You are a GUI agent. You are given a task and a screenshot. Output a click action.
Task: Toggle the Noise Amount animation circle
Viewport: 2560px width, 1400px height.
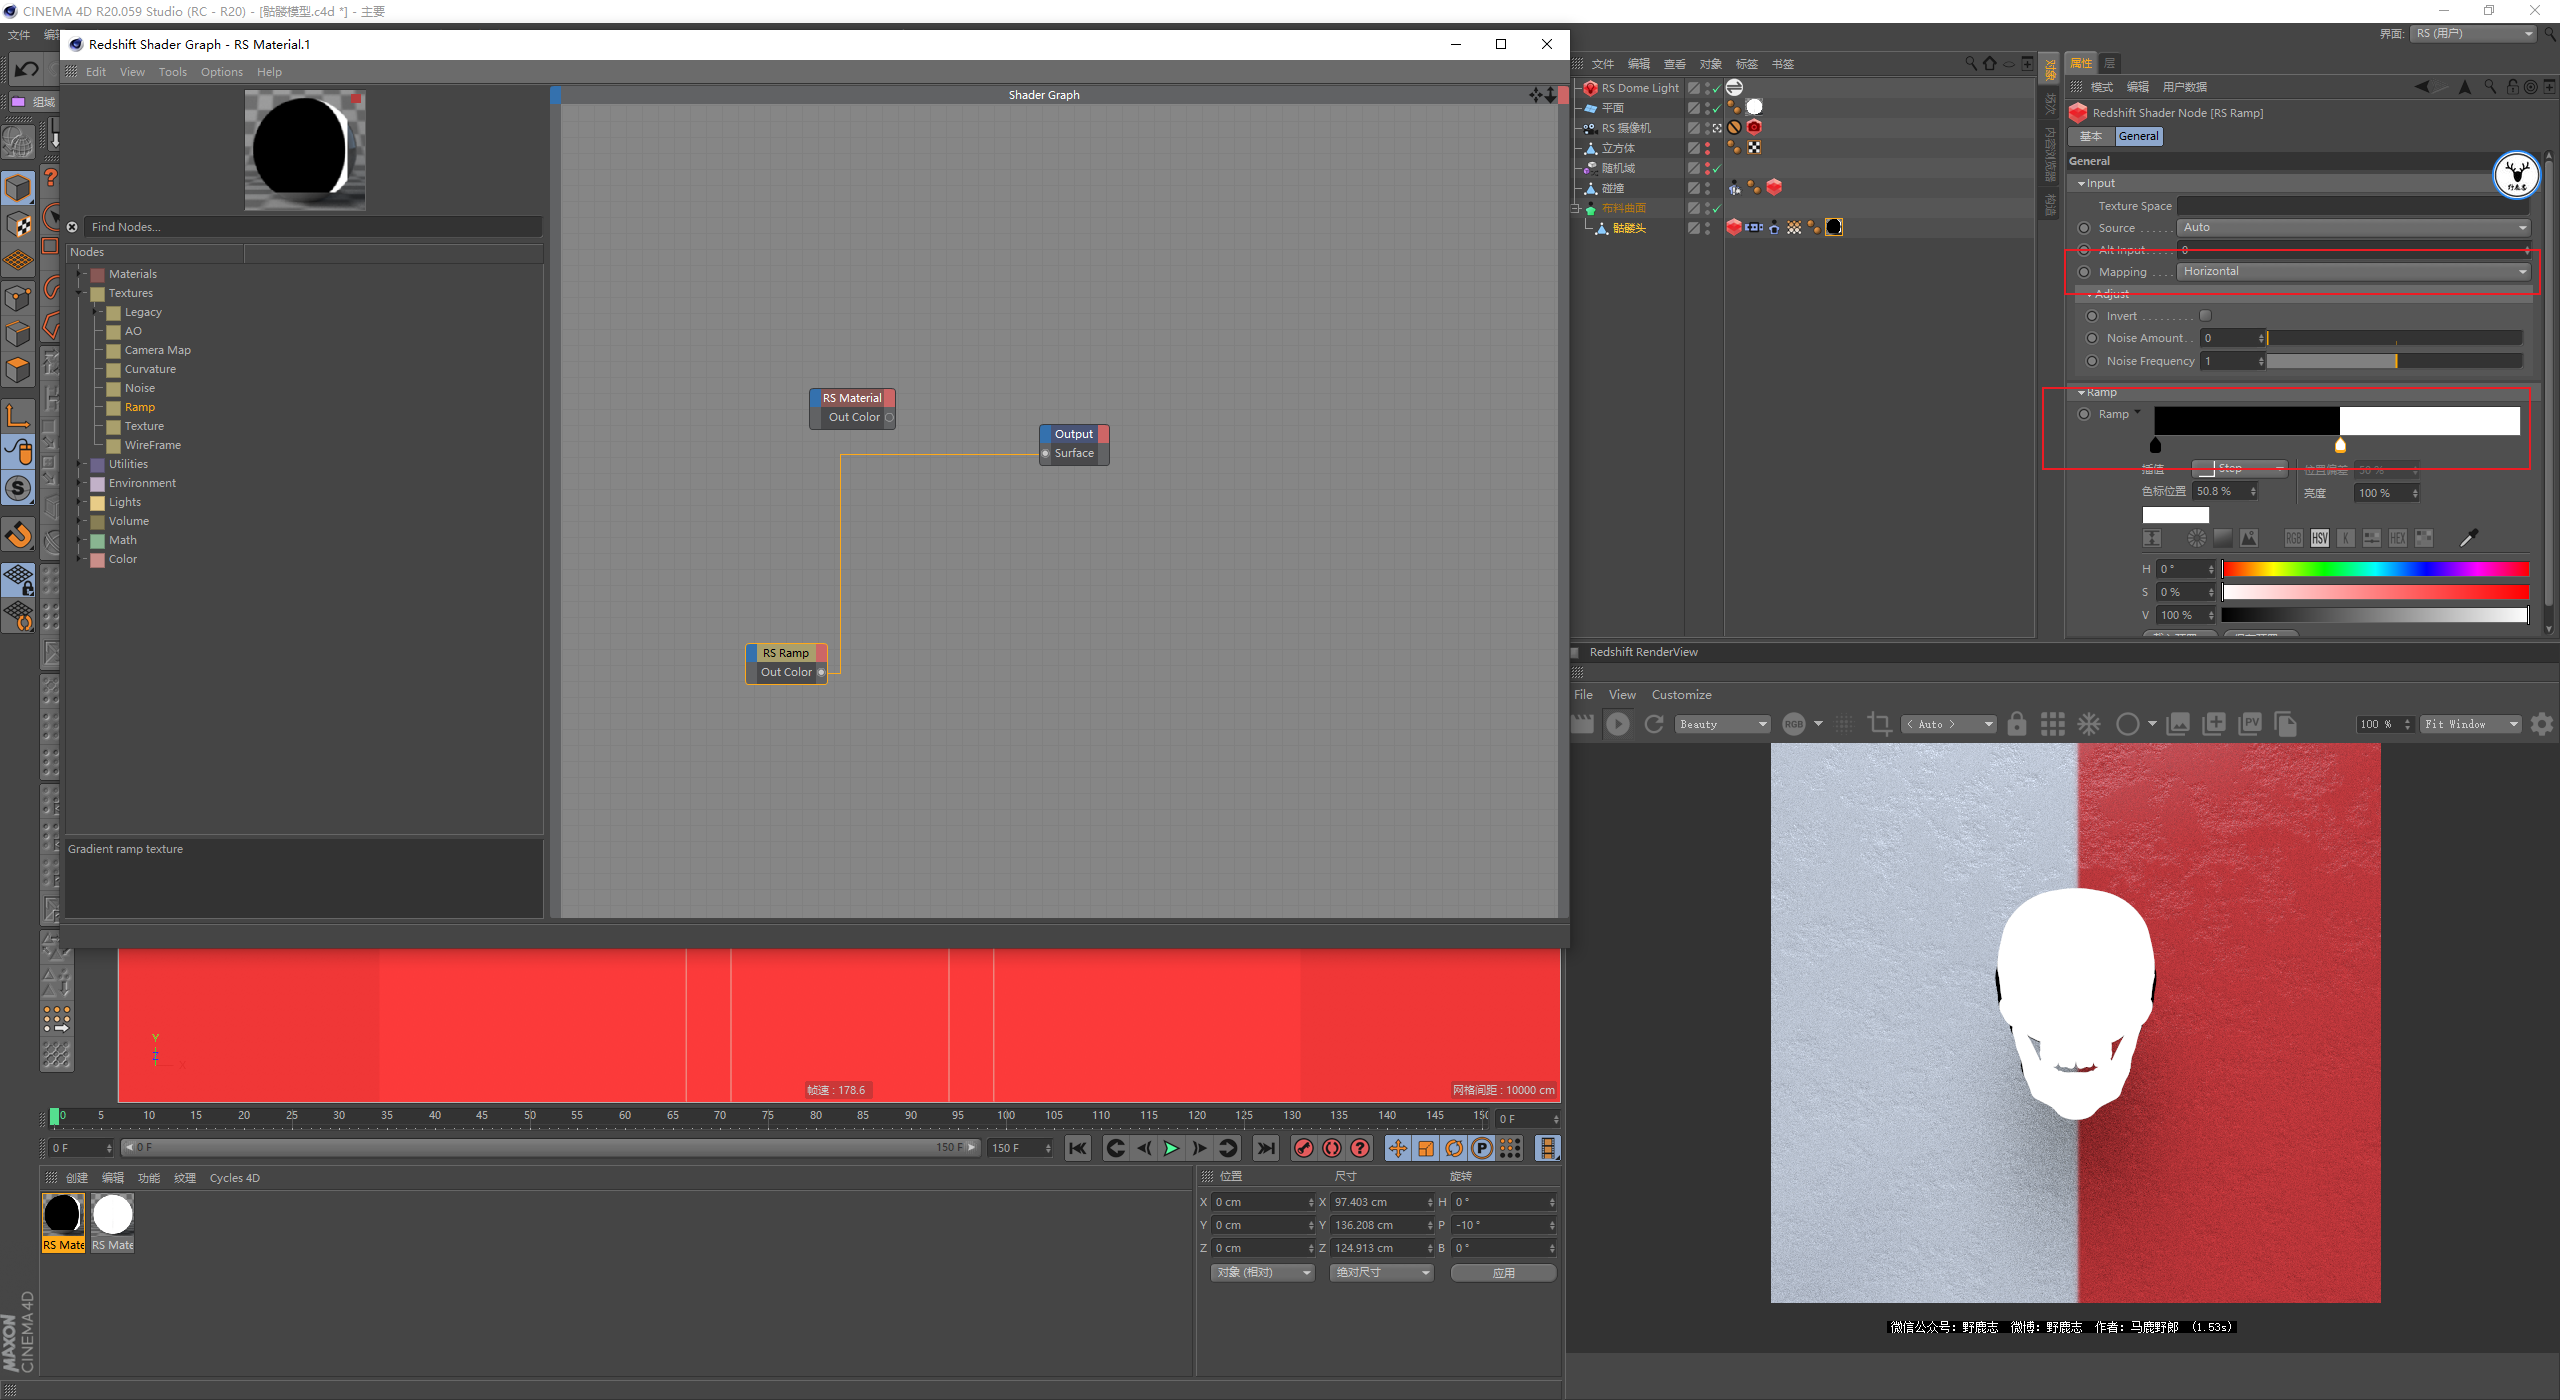pyautogui.click(x=2091, y=338)
